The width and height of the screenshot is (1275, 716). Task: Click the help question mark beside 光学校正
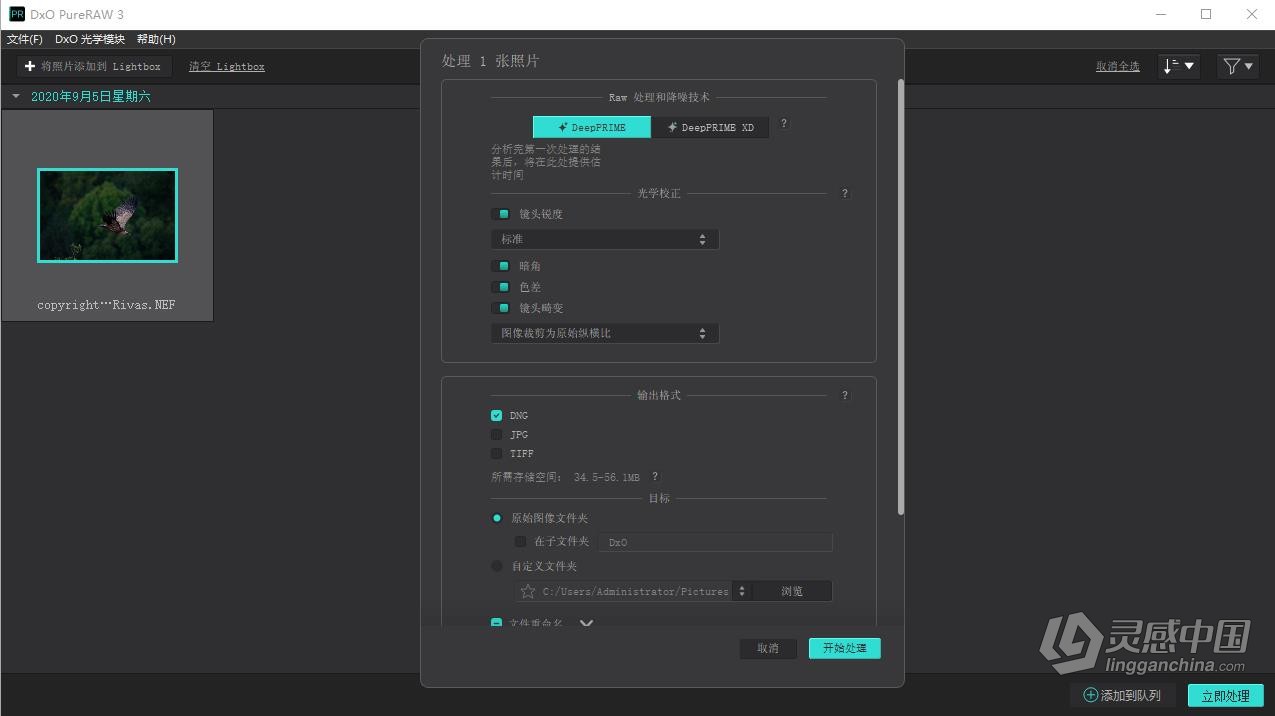point(845,193)
